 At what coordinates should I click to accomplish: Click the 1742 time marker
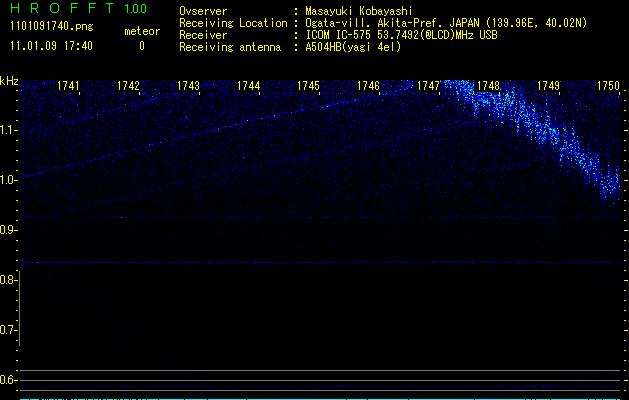pyautogui.click(x=128, y=86)
